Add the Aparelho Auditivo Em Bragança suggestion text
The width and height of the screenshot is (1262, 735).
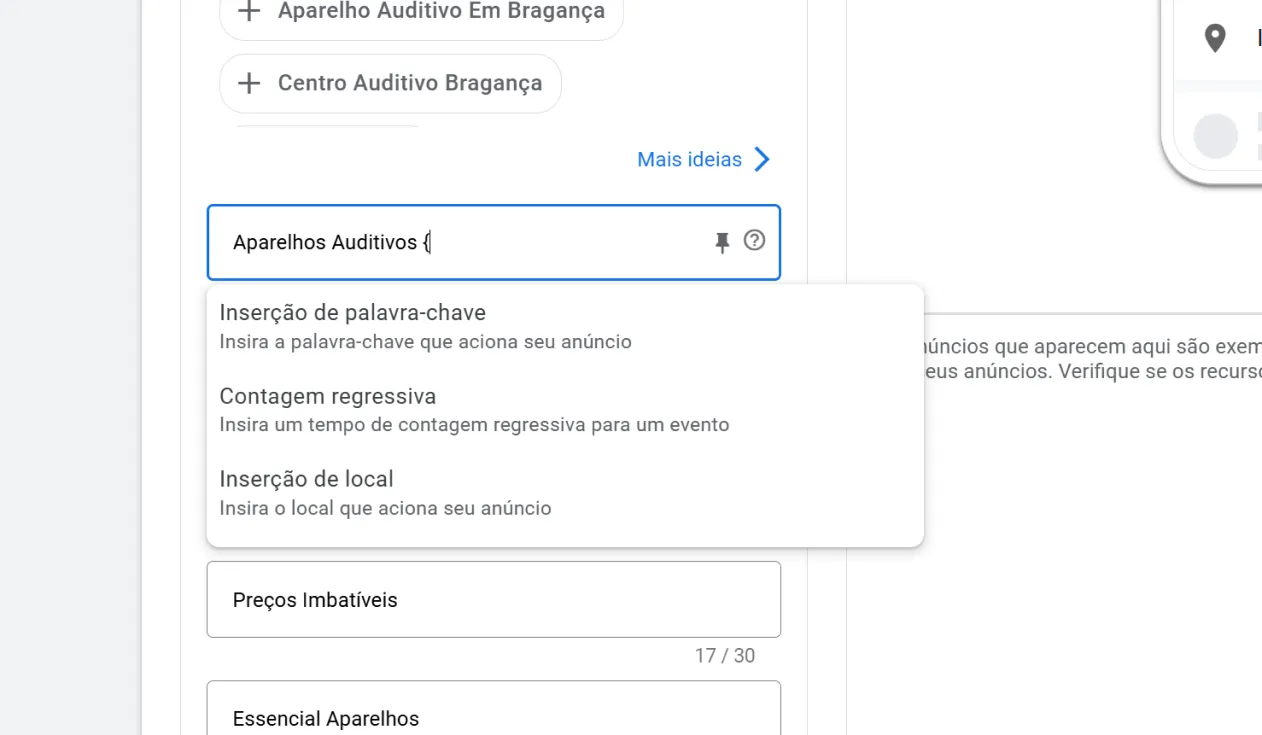[441, 12]
